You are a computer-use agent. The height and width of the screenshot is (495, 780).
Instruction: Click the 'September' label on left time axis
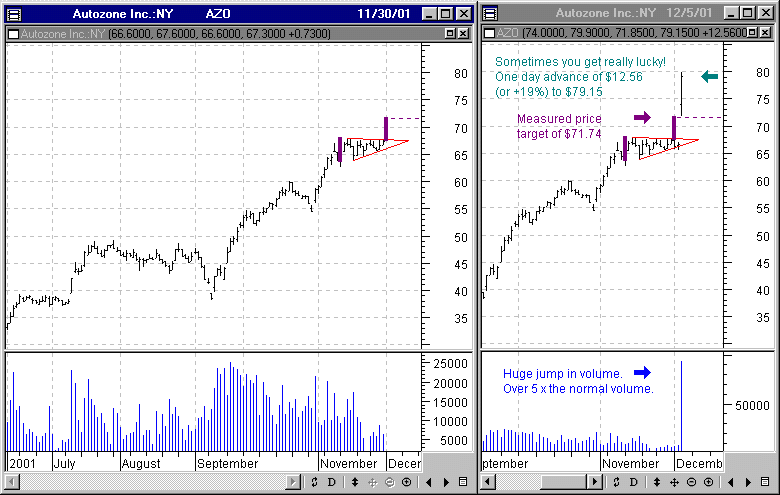point(227,464)
